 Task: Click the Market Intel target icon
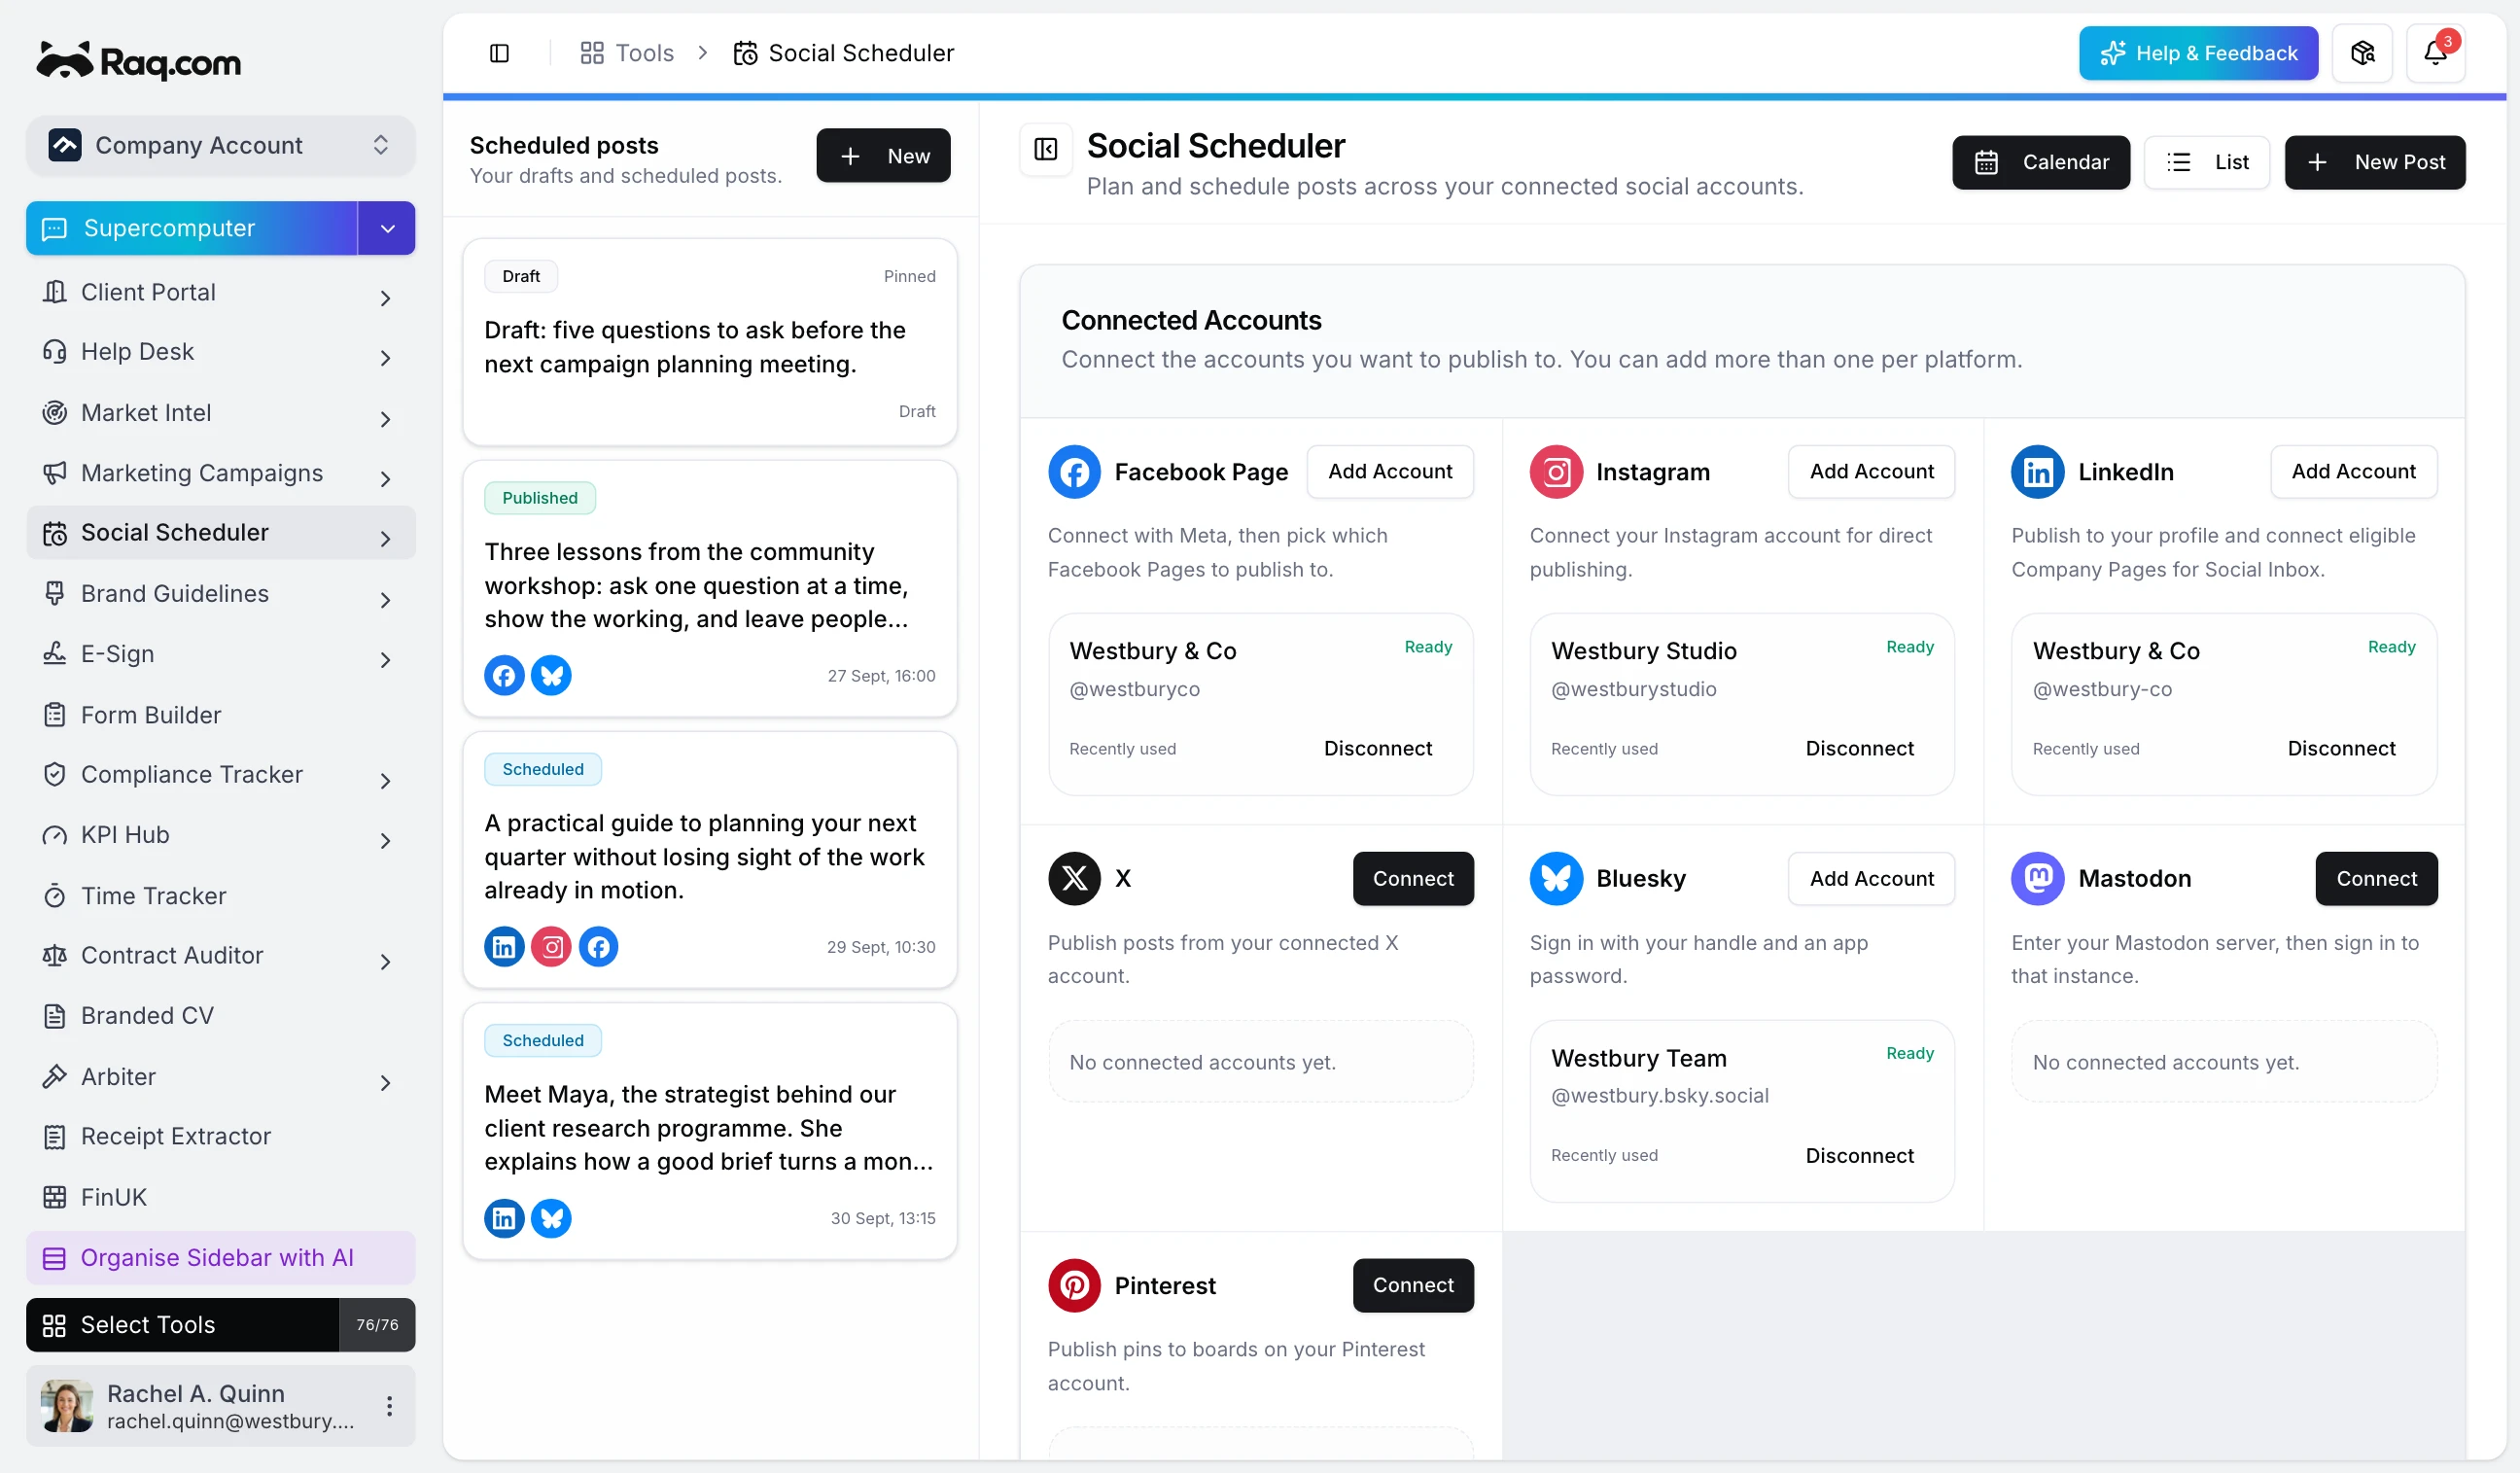click(54, 412)
